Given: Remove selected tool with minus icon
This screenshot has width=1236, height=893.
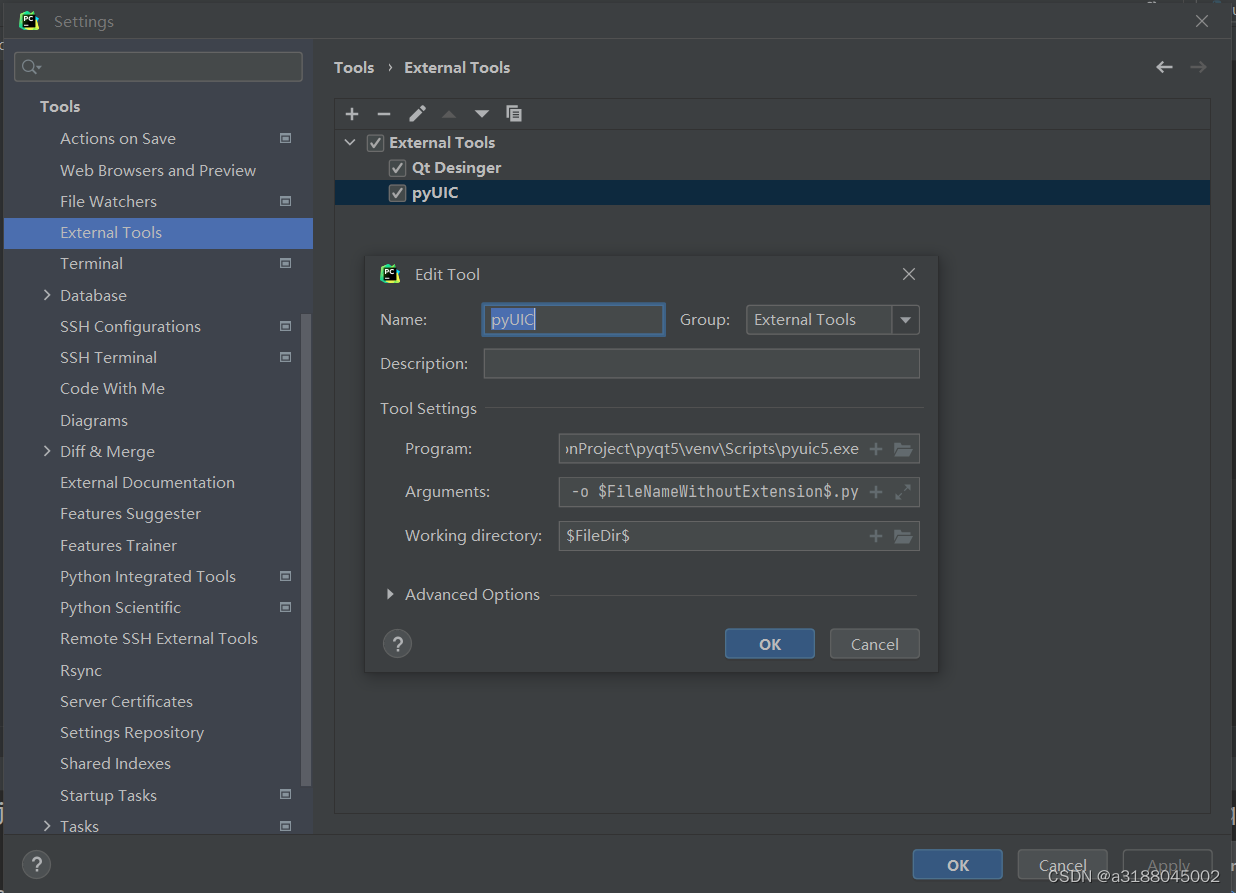Looking at the screenshot, I should pyautogui.click(x=384, y=114).
